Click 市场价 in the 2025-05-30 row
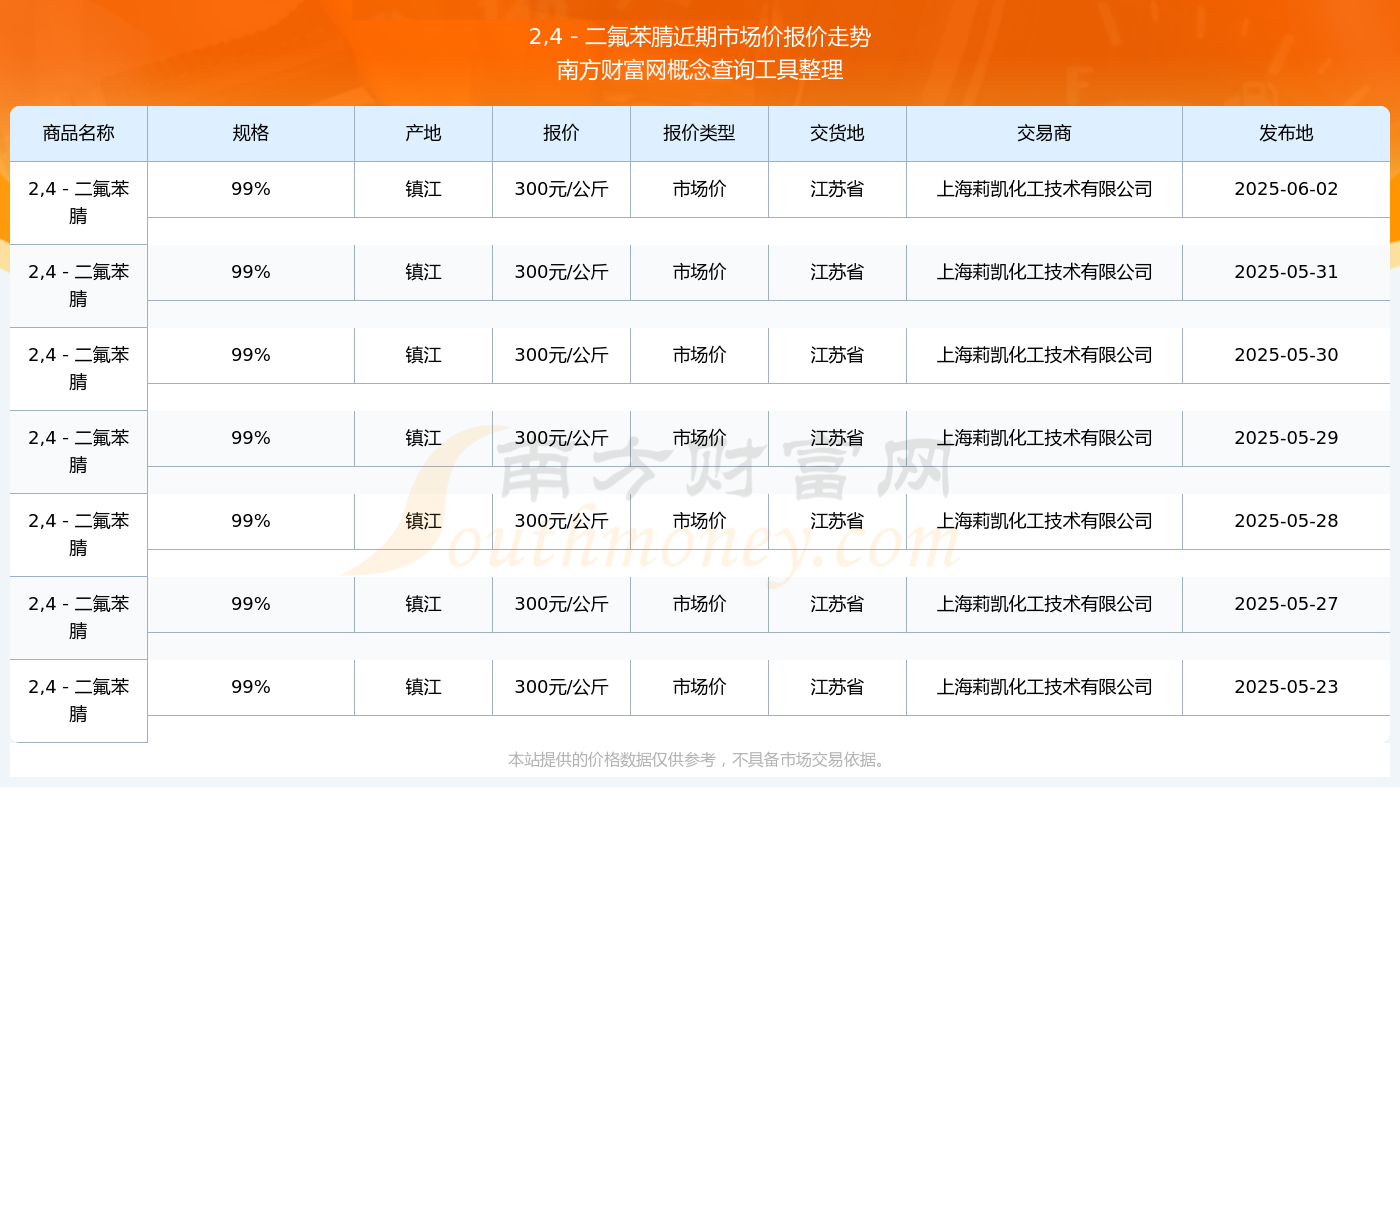The width and height of the screenshot is (1400, 1205). tap(699, 355)
